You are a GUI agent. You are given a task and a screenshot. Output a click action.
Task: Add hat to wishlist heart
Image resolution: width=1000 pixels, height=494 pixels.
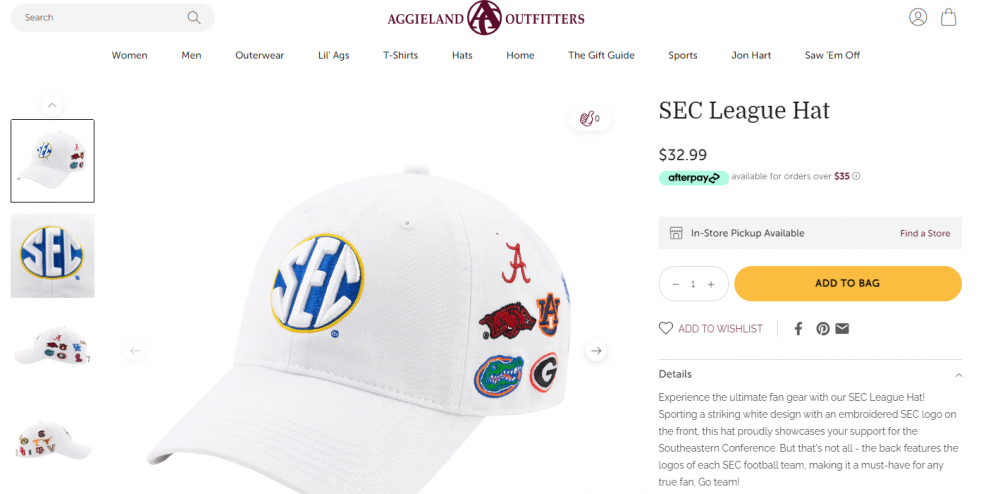666,328
